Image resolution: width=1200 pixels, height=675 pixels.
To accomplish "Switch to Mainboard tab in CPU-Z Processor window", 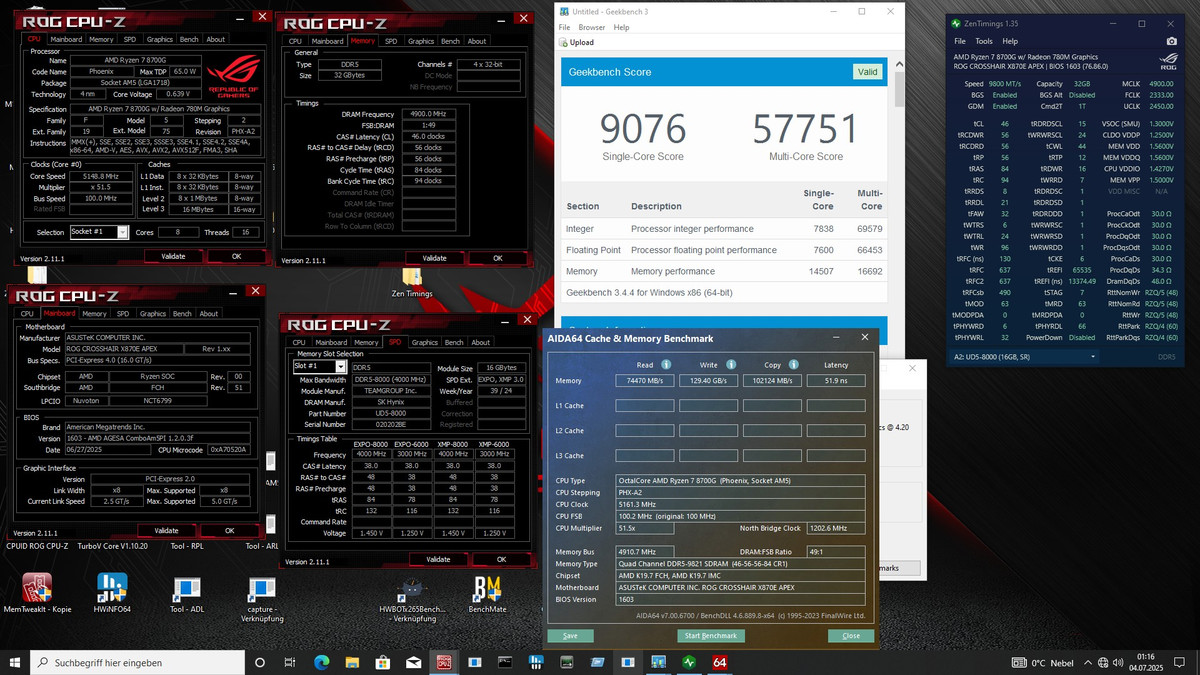I will pos(66,39).
